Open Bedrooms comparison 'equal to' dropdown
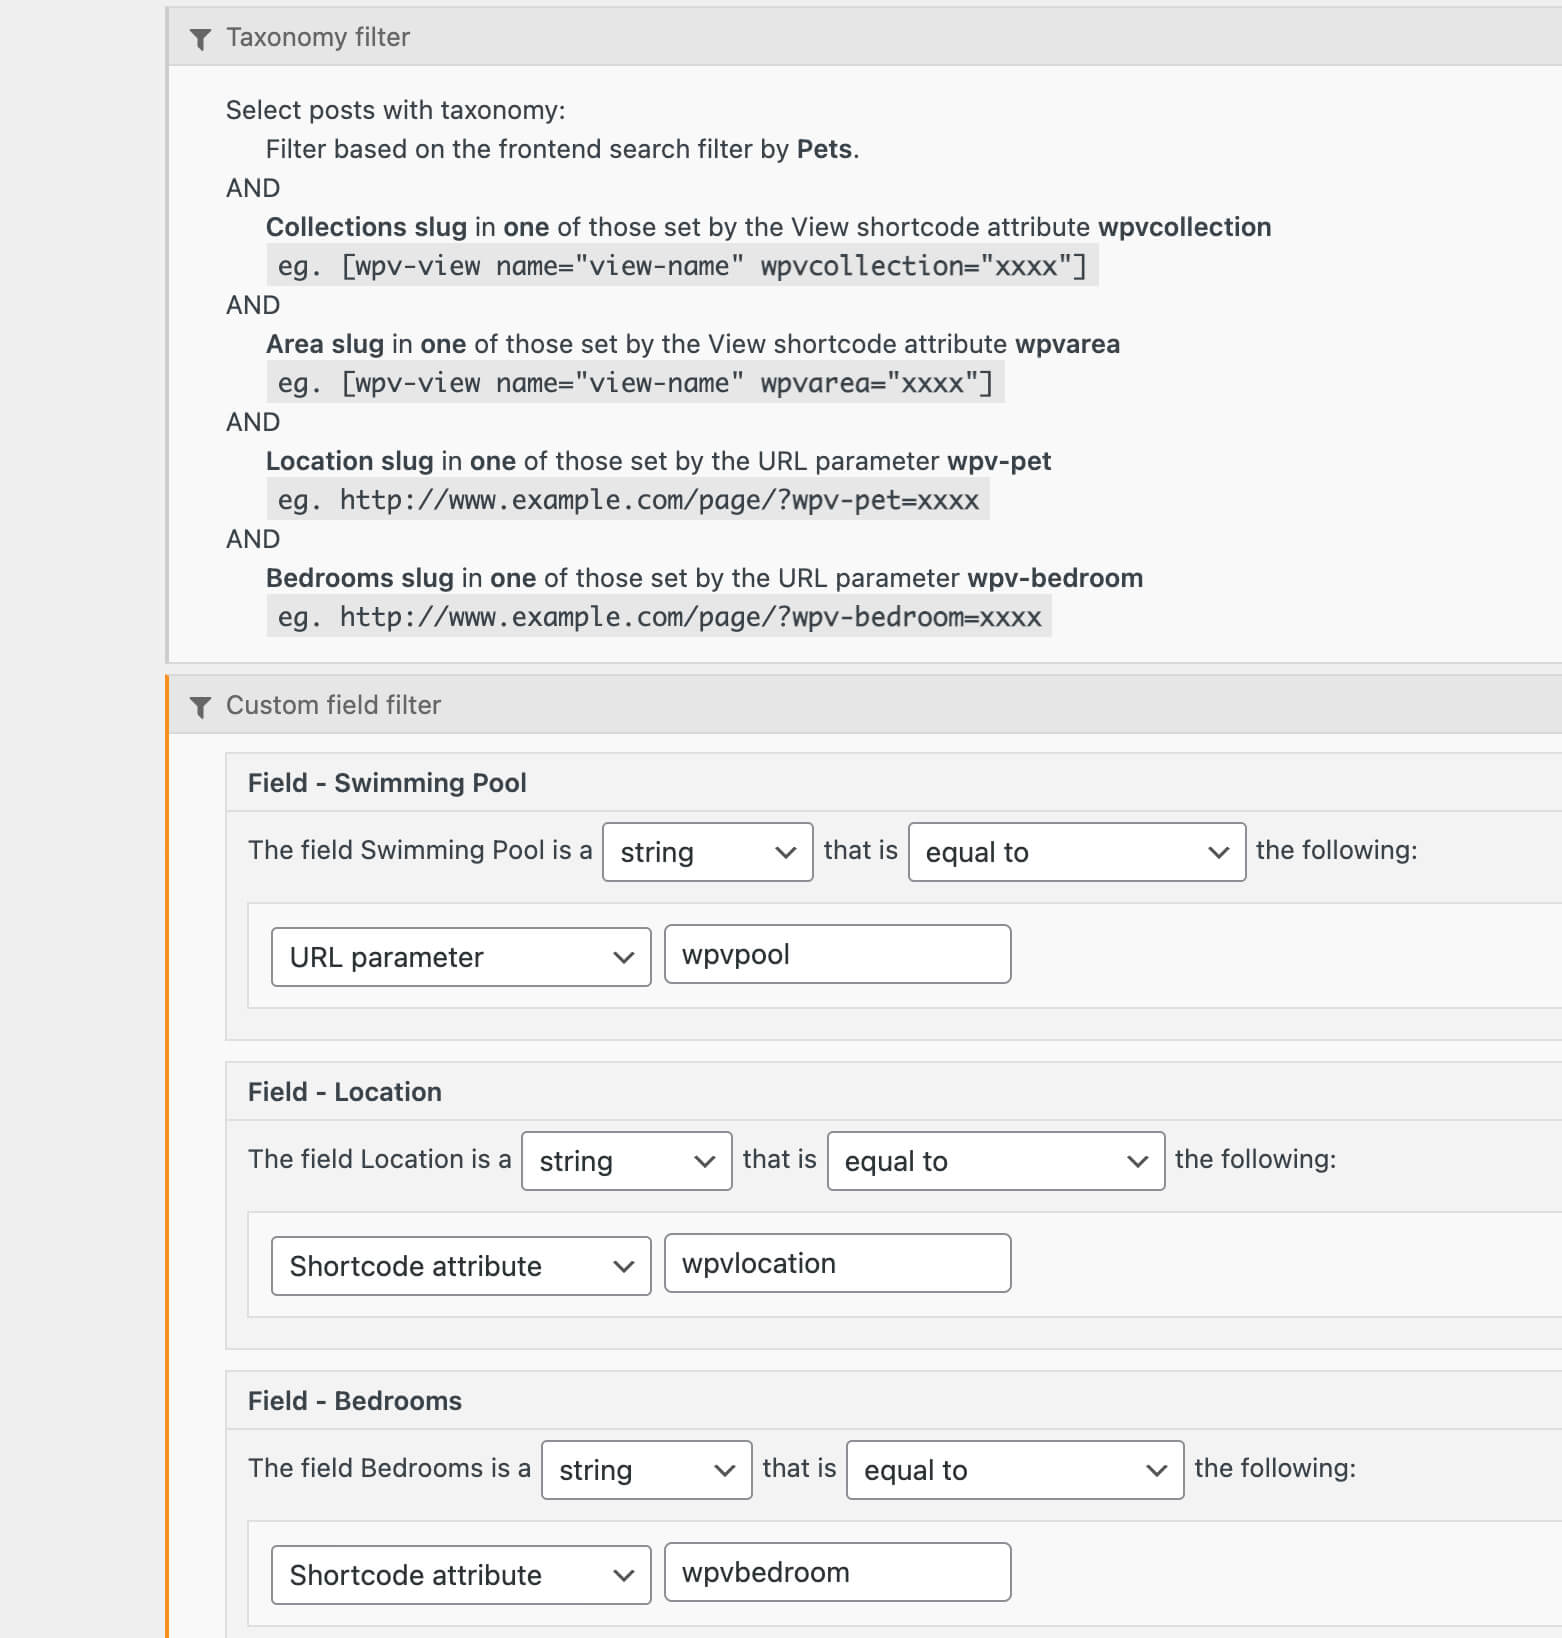 click(x=1015, y=1470)
